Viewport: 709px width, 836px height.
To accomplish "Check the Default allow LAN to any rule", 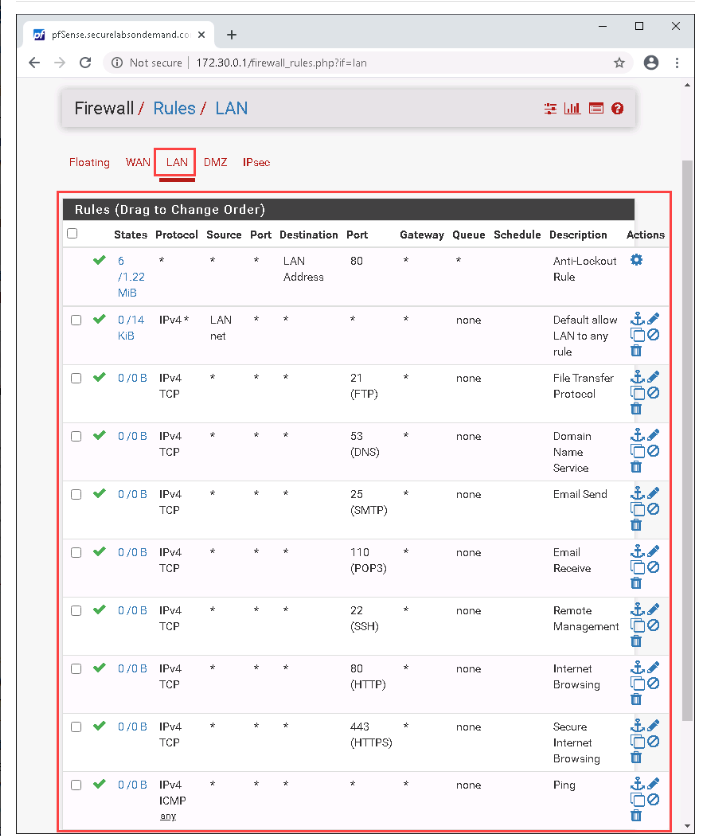I will click(76, 320).
